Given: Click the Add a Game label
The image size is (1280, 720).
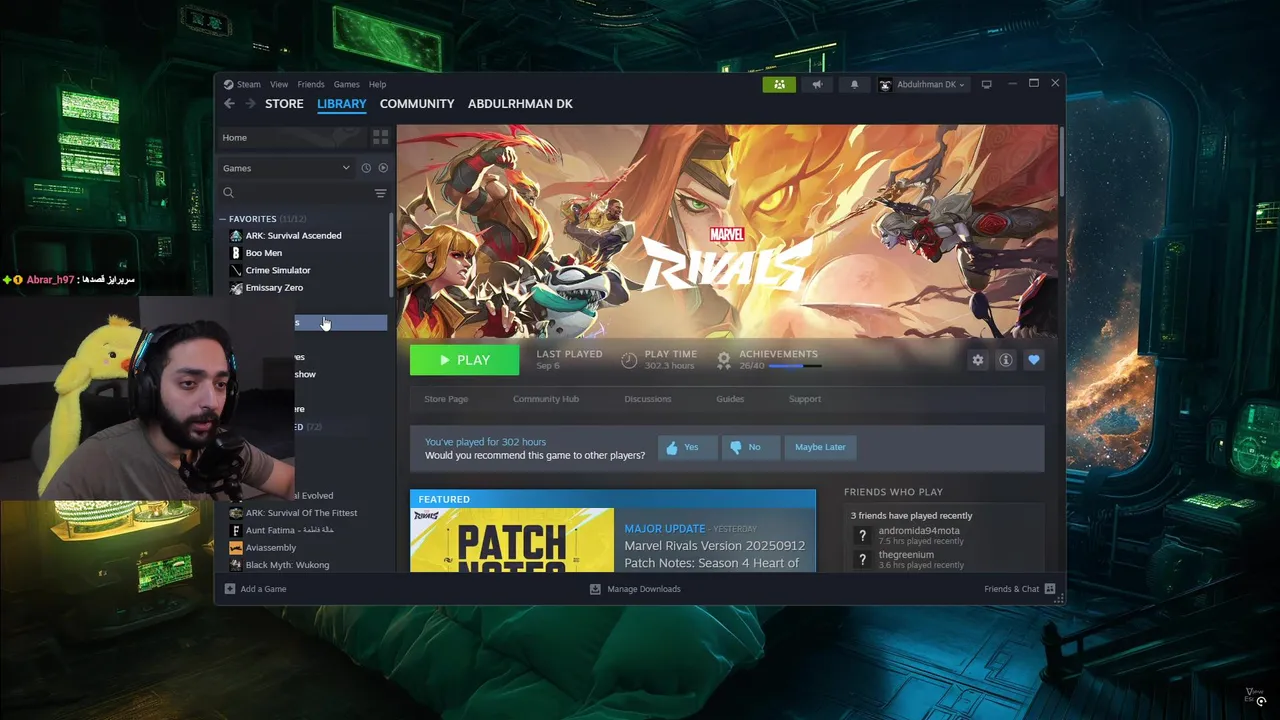Looking at the screenshot, I should coord(263,589).
